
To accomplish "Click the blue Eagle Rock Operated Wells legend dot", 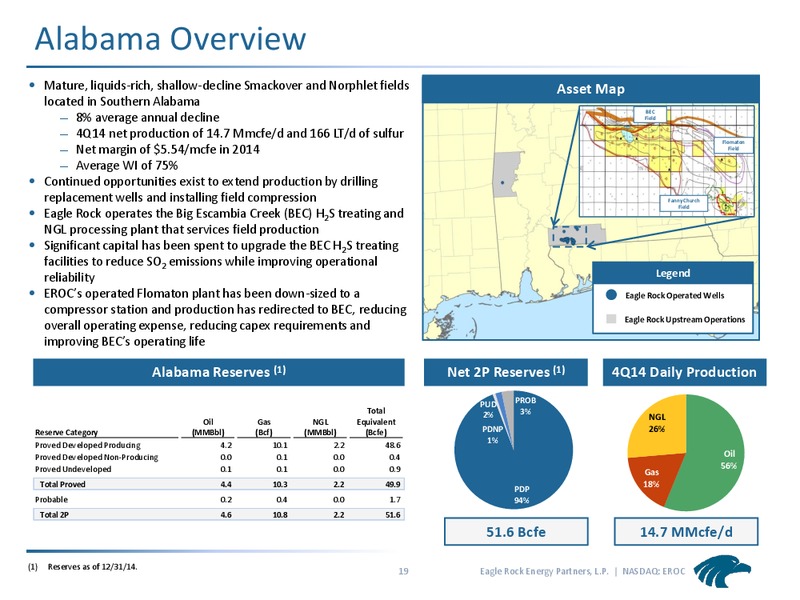I will pos(611,295).
